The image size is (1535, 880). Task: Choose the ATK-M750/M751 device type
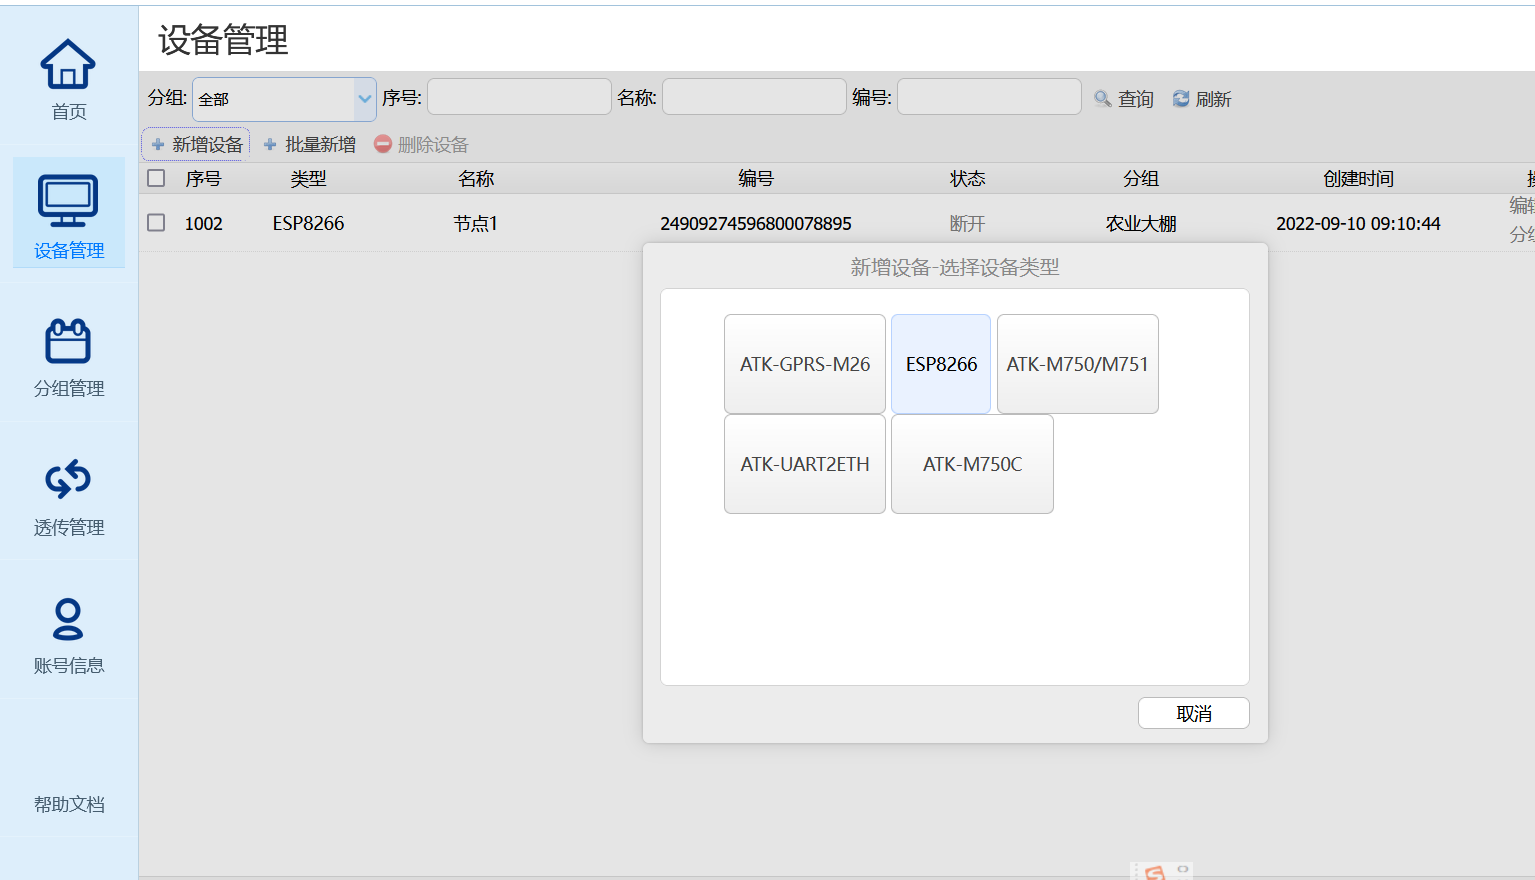1078,364
